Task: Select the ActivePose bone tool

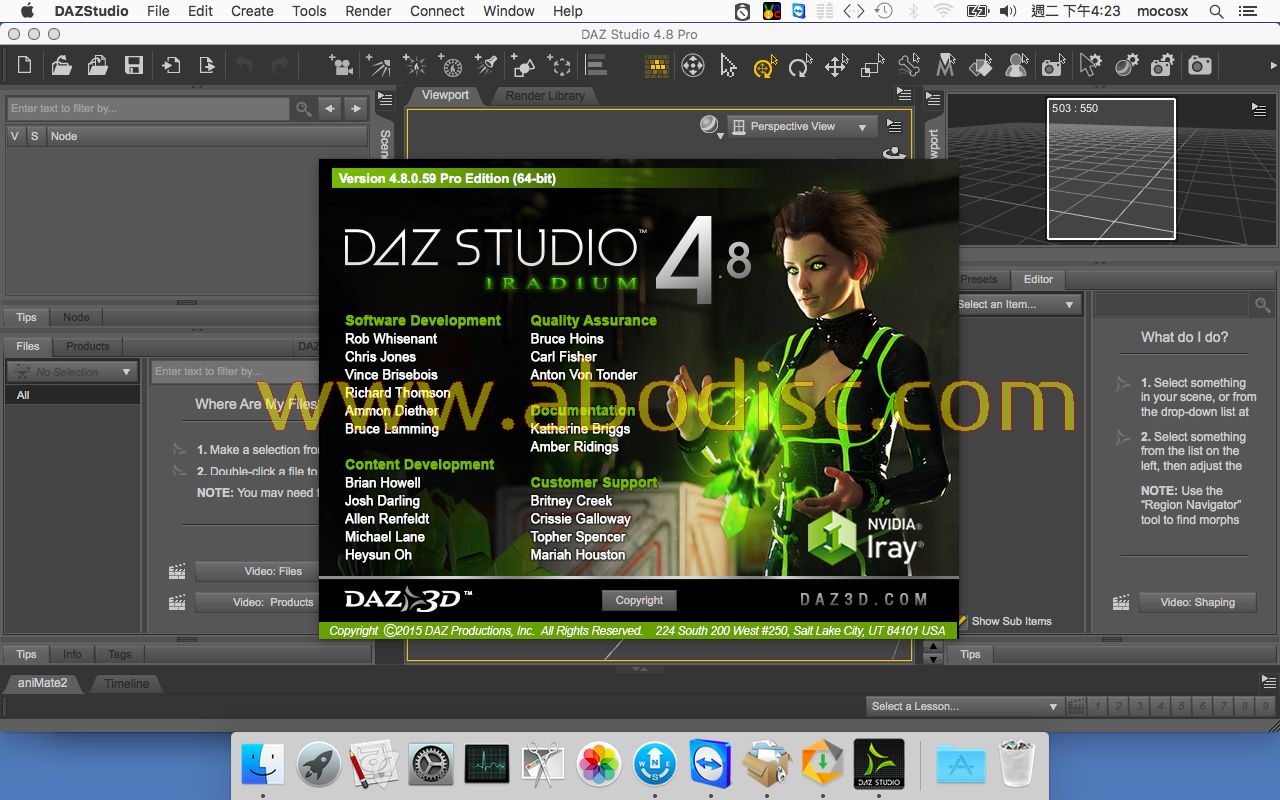Action: [x=908, y=66]
